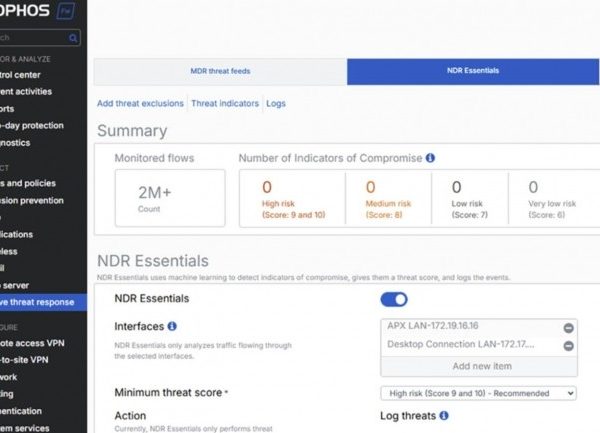Click Low risk (Score: 7) indicator

[470, 199]
